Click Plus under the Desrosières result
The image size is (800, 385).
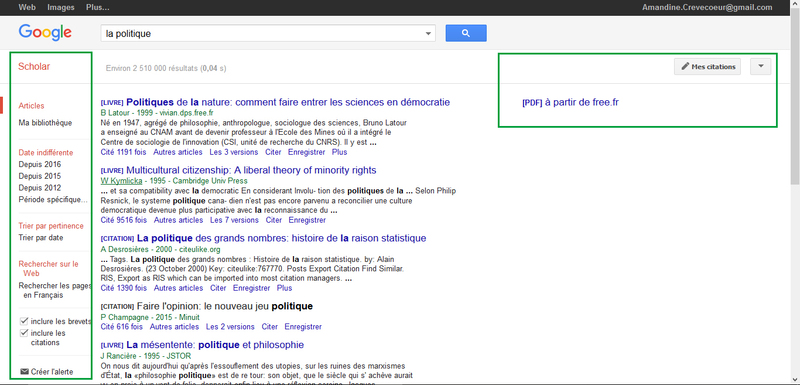tap(285, 288)
